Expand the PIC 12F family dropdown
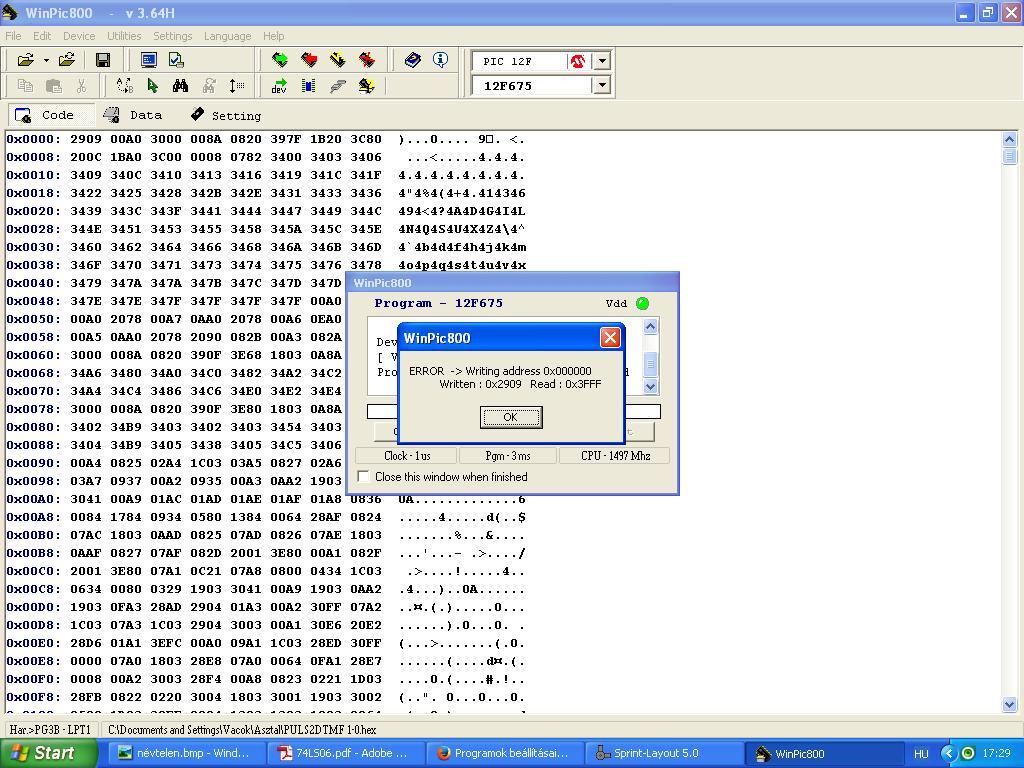Screen dimensions: 1024x768 pyautogui.click(x=602, y=61)
